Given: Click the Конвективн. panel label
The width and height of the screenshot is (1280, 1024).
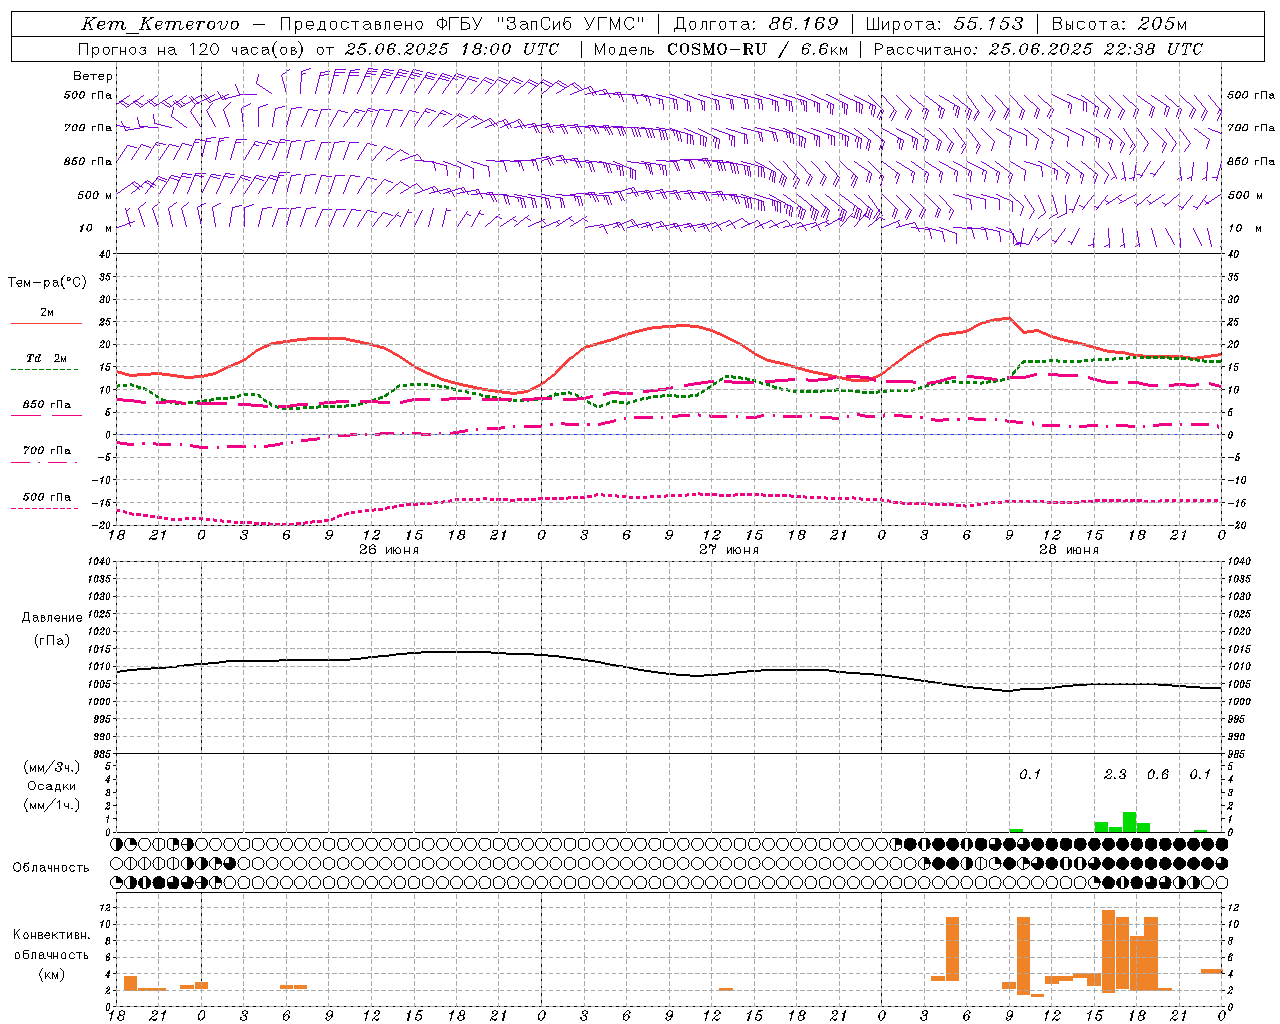Looking at the screenshot, I should pos(52,935).
